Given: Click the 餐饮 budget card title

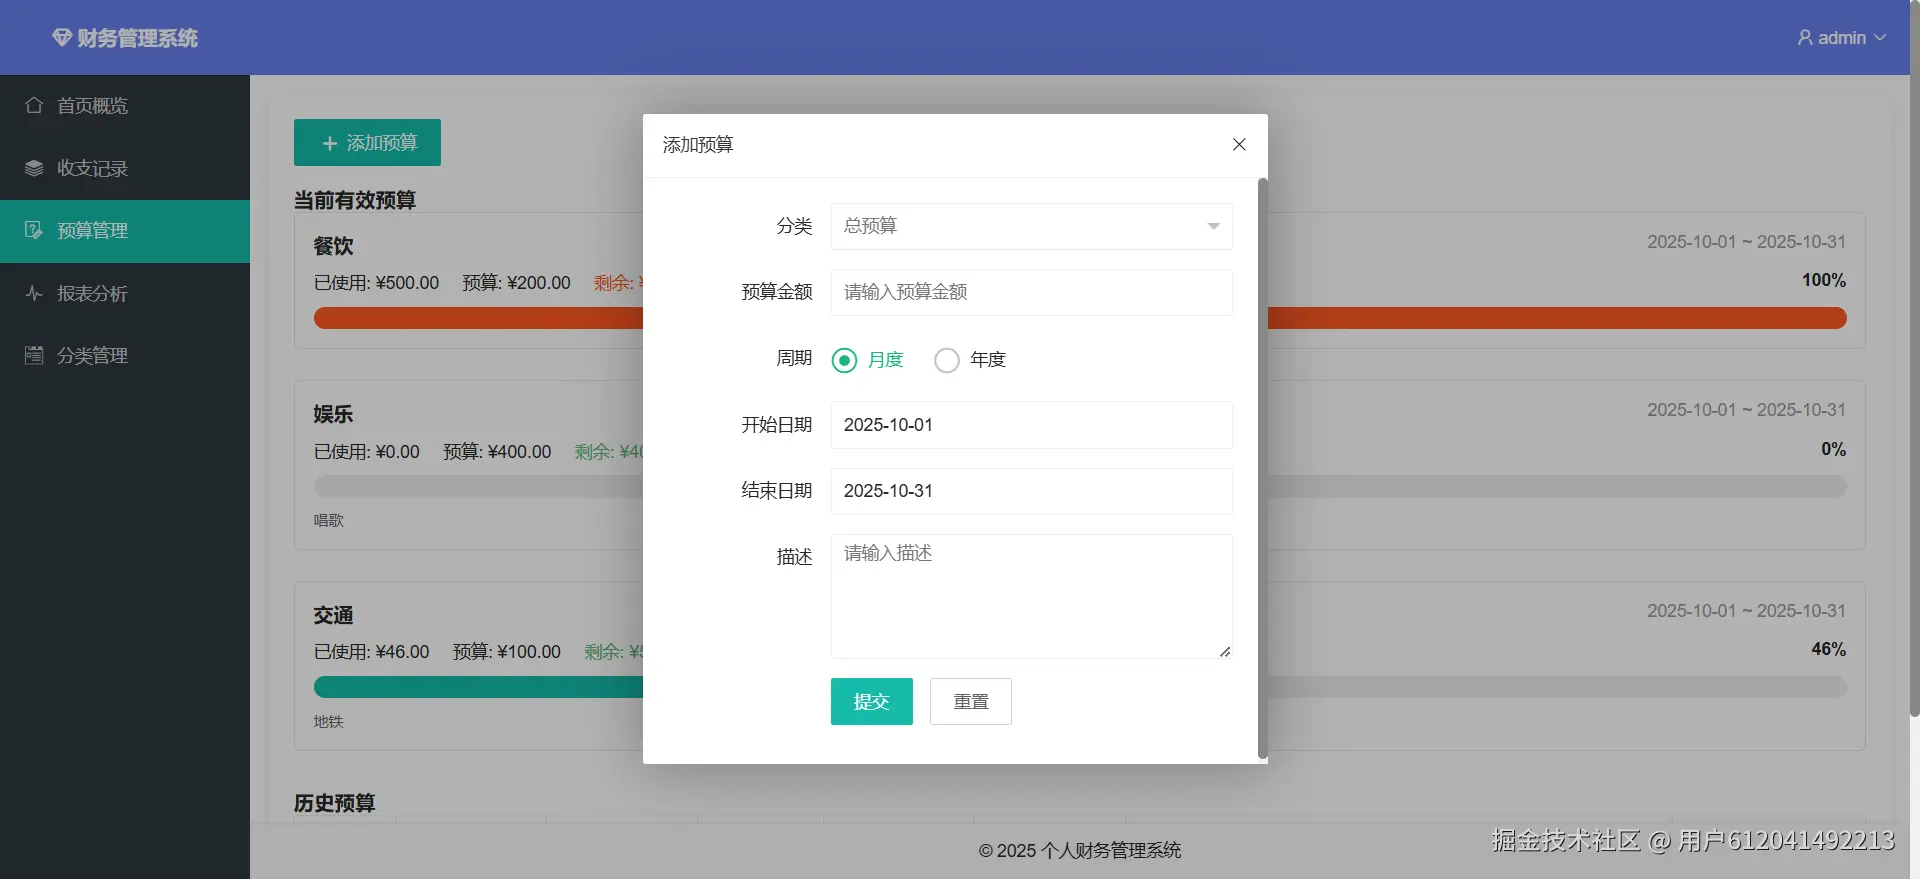Looking at the screenshot, I should tap(333, 246).
